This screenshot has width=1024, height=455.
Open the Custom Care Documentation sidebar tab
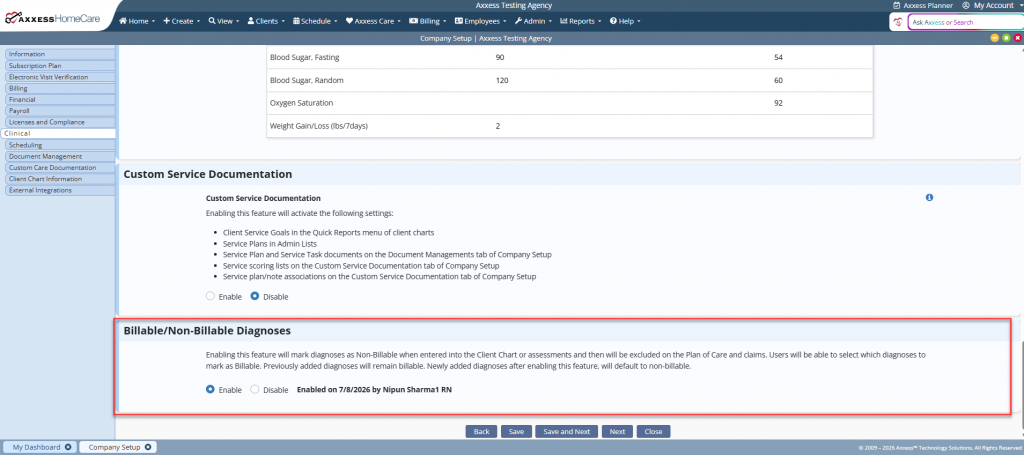coord(60,168)
